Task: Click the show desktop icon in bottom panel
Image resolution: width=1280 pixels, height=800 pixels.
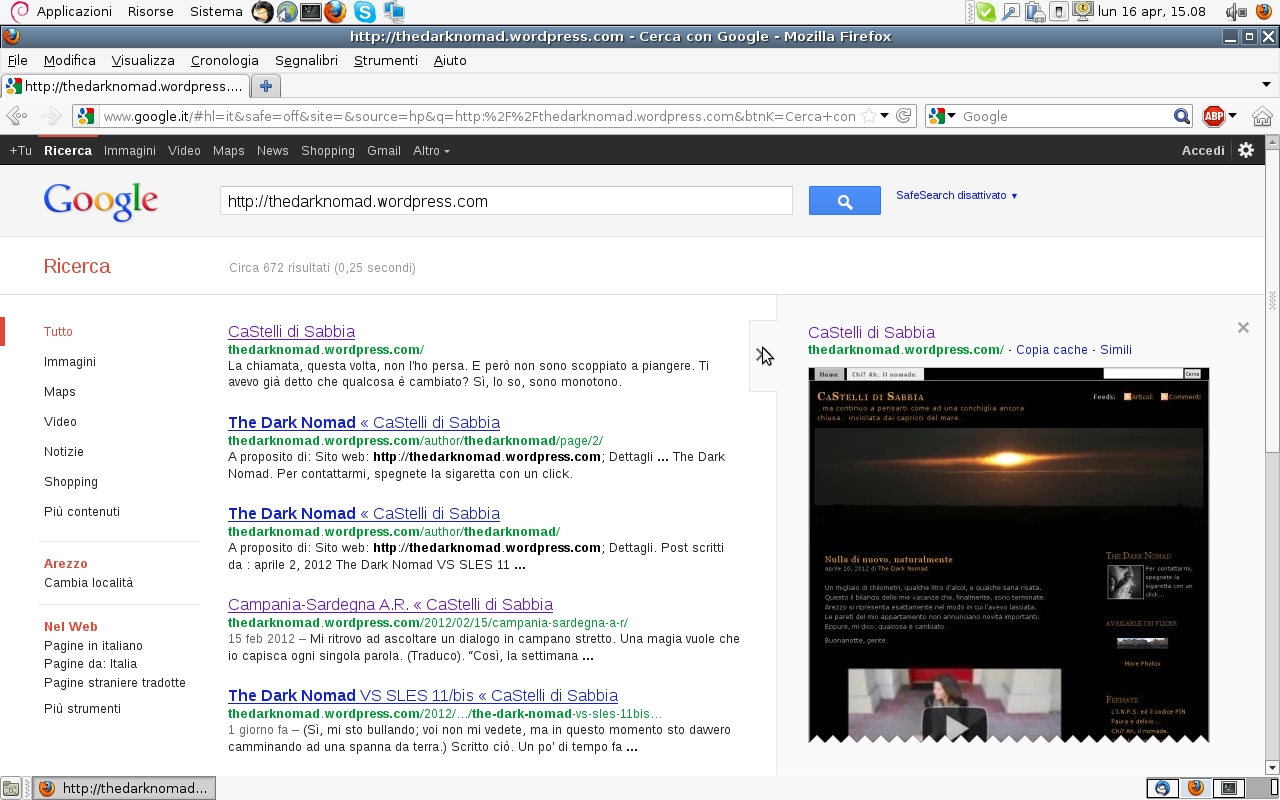Action: pos(11,788)
